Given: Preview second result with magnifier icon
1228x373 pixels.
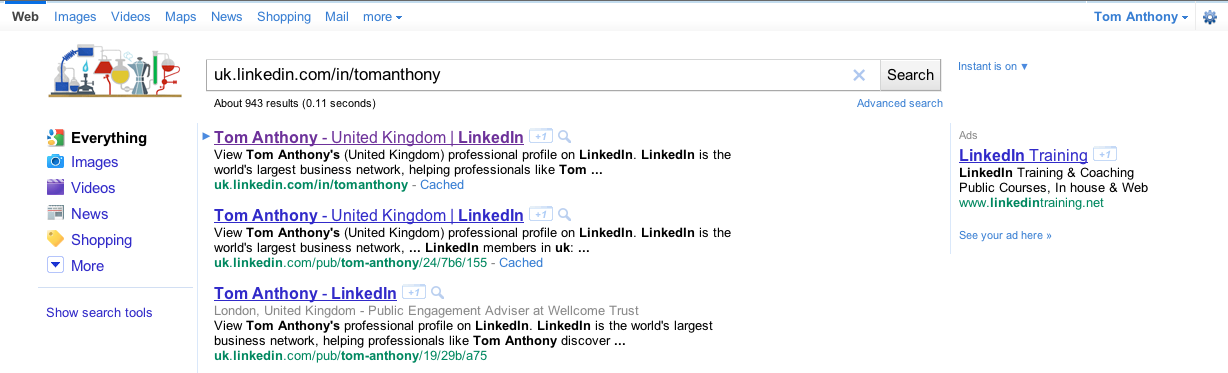Looking at the screenshot, I should 564,214.
